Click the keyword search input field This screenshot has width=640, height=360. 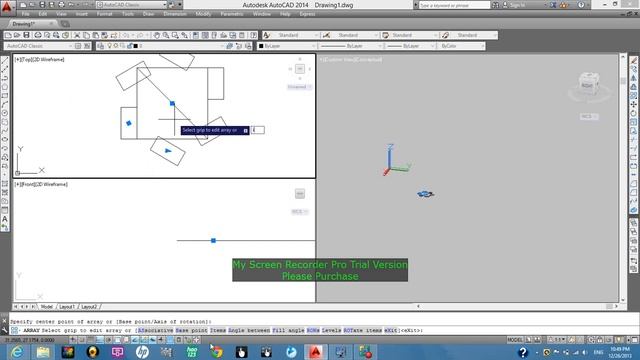454,5
